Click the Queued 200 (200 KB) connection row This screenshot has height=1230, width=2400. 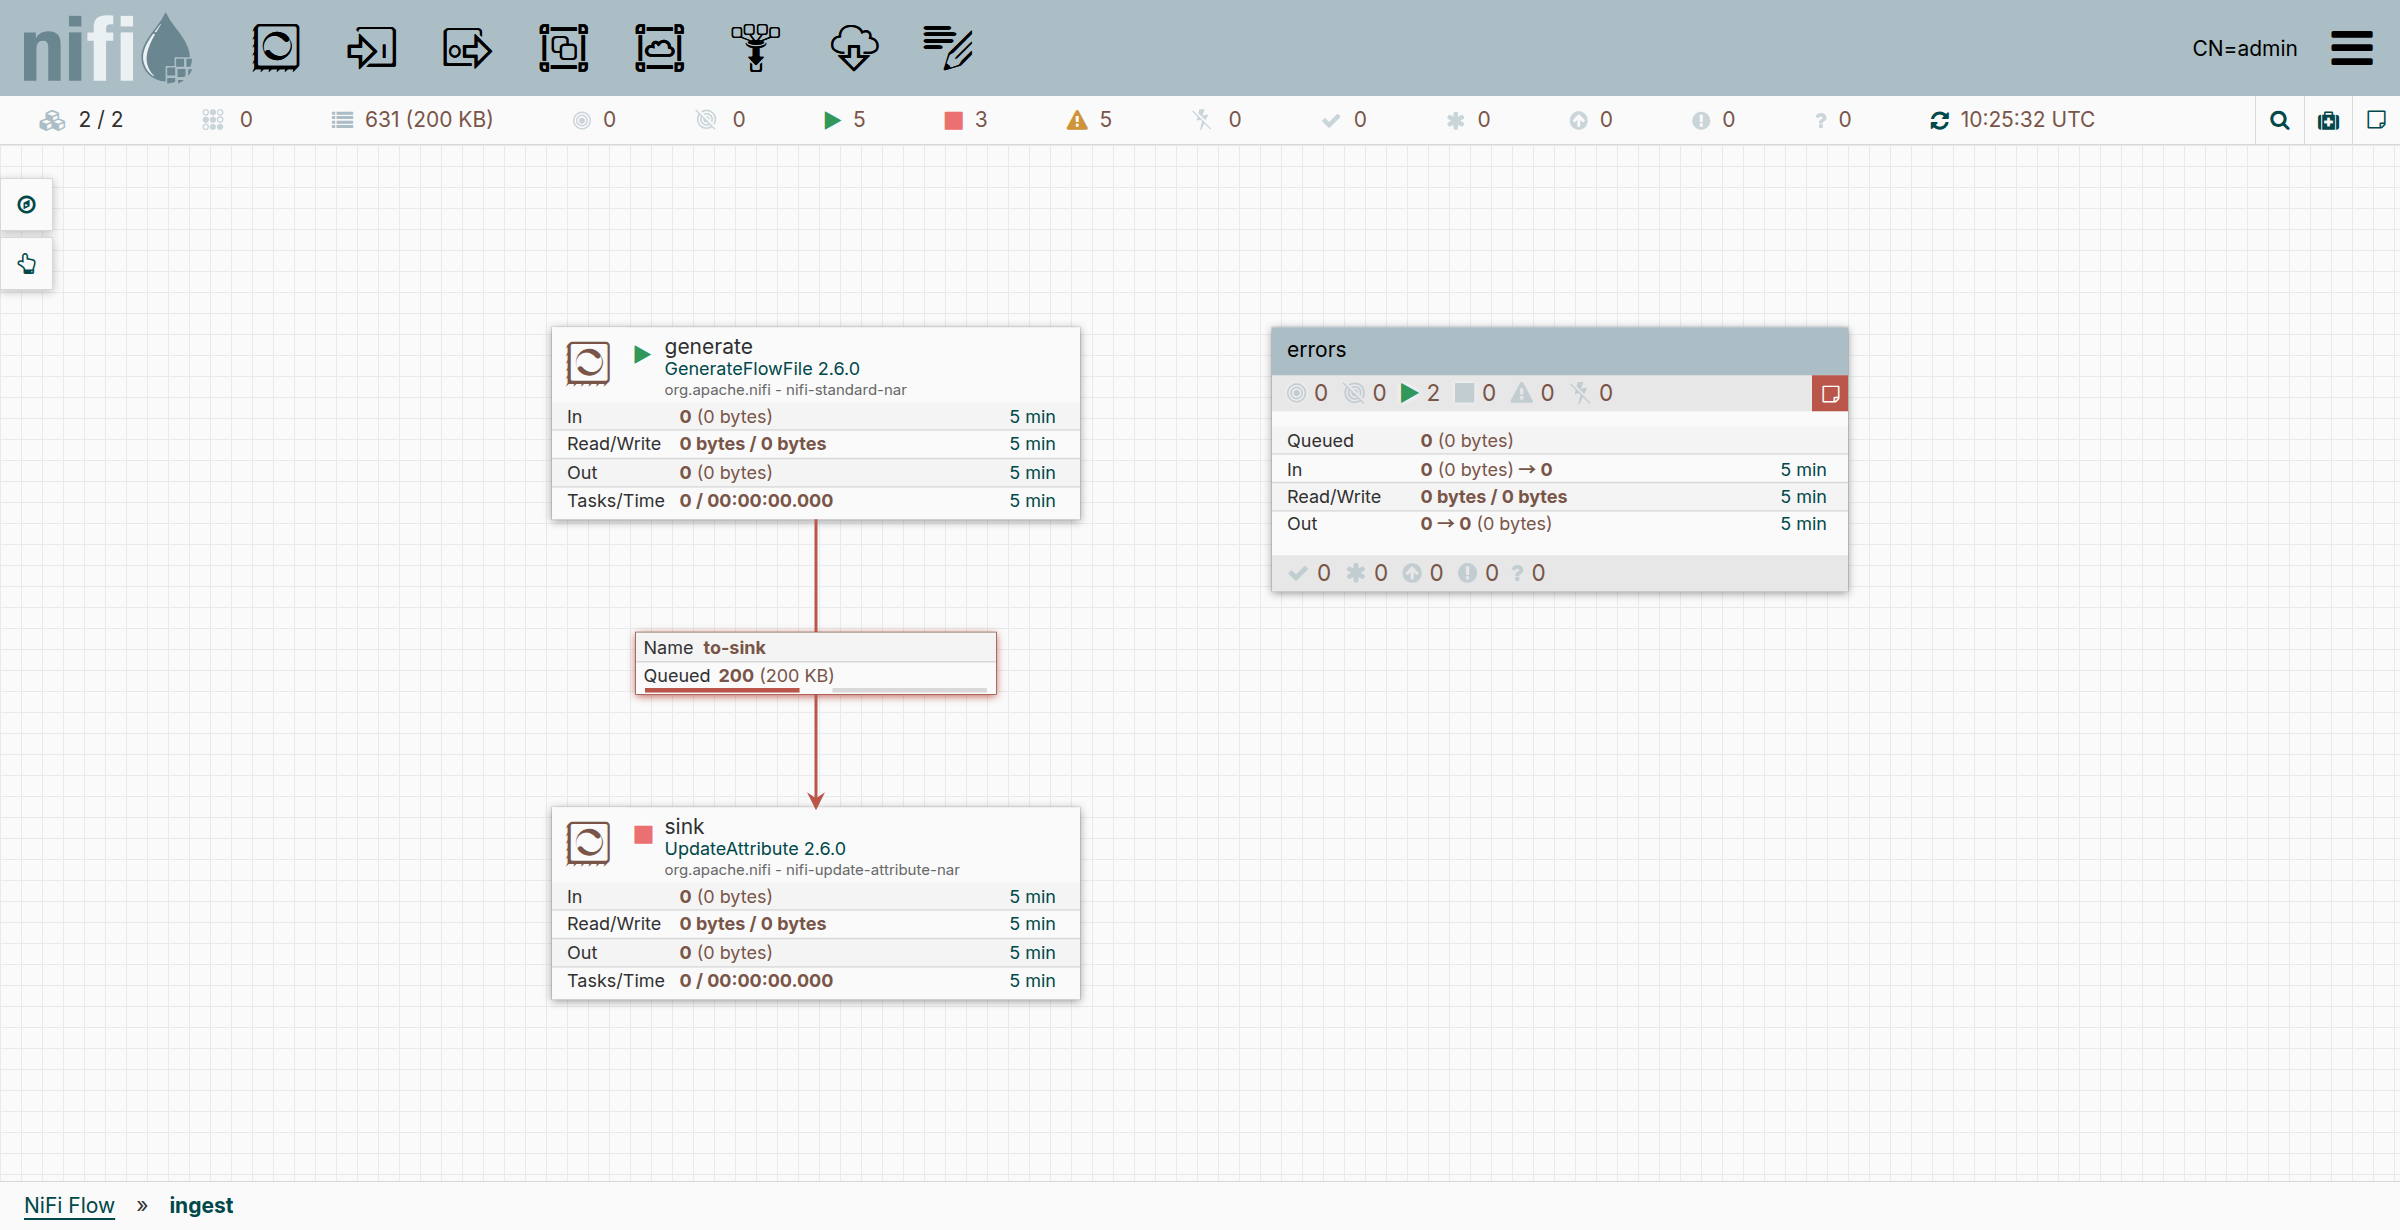click(x=816, y=675)
